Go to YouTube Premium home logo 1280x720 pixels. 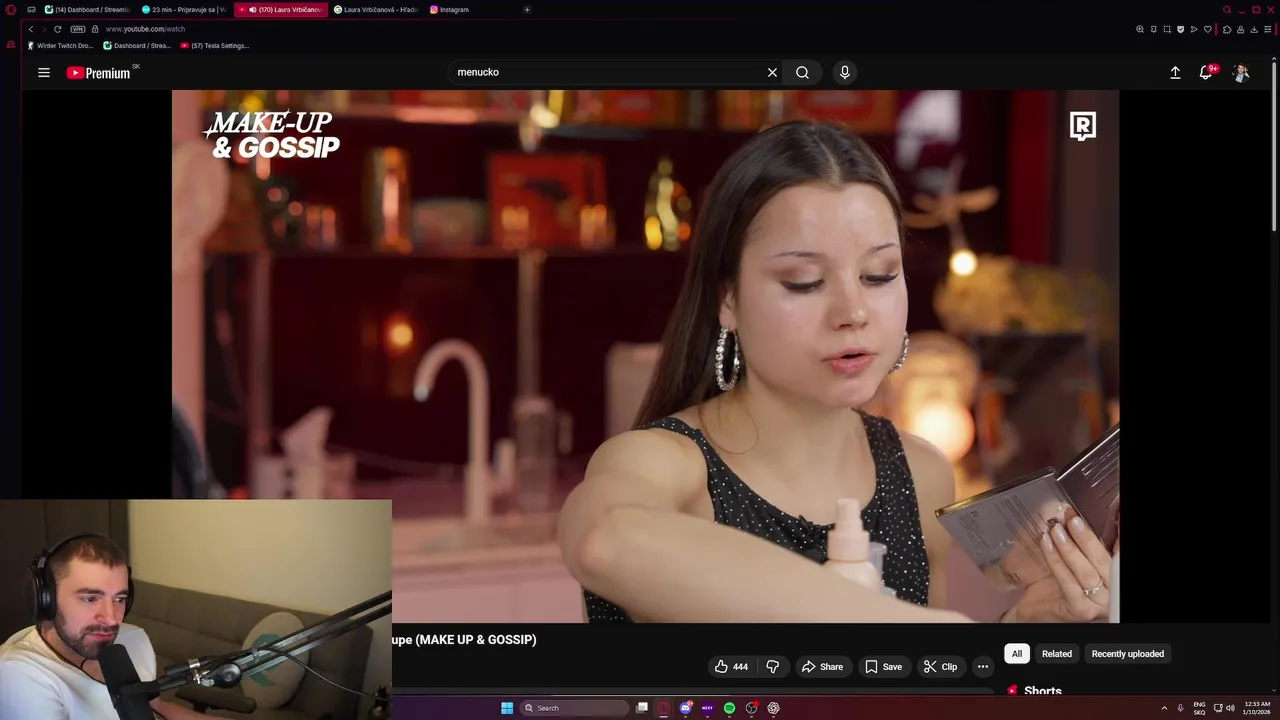[x=98, y=72]
